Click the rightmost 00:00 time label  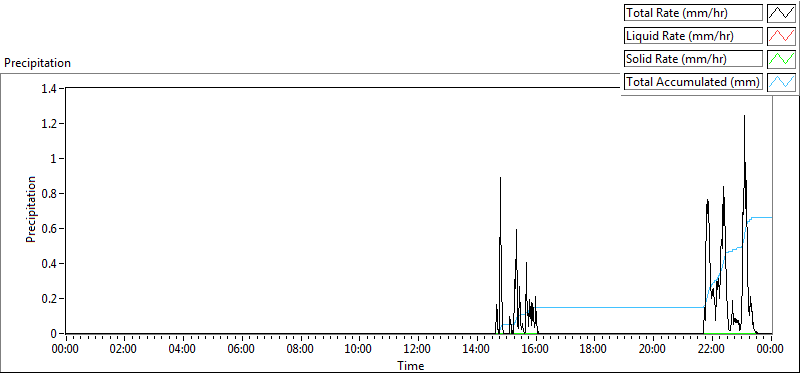[770, 350]
